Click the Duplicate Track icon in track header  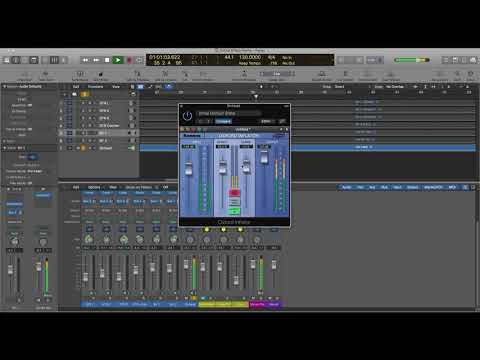[74, 94]
